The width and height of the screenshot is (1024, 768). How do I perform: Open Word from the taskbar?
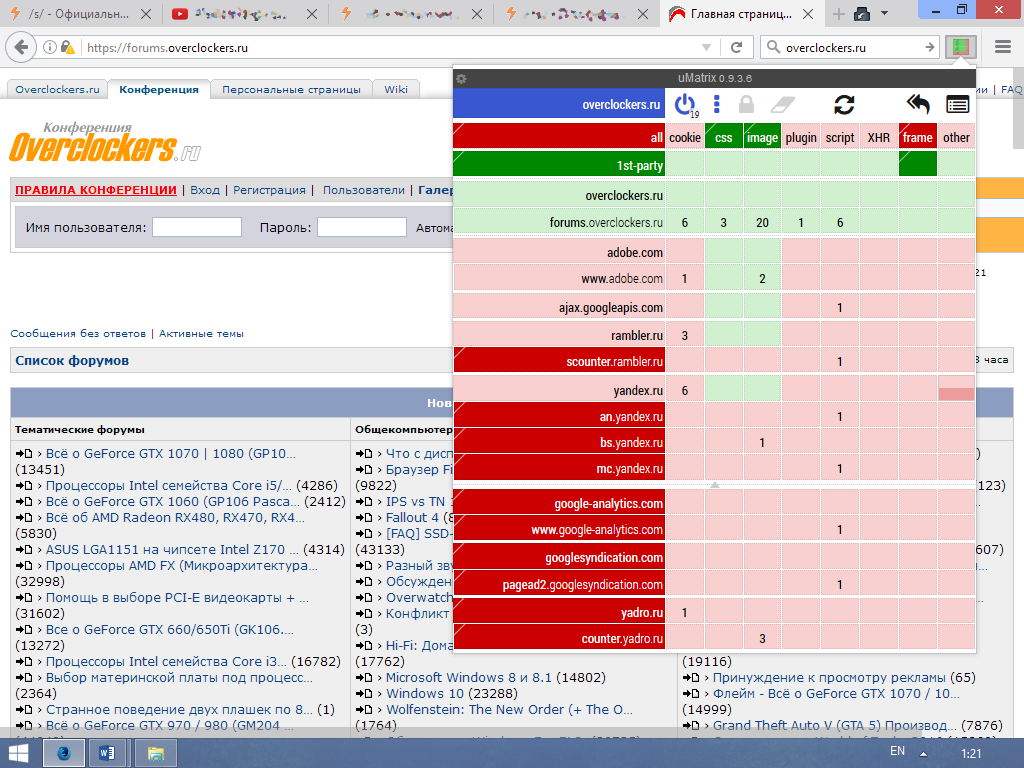tap(107, 754)
